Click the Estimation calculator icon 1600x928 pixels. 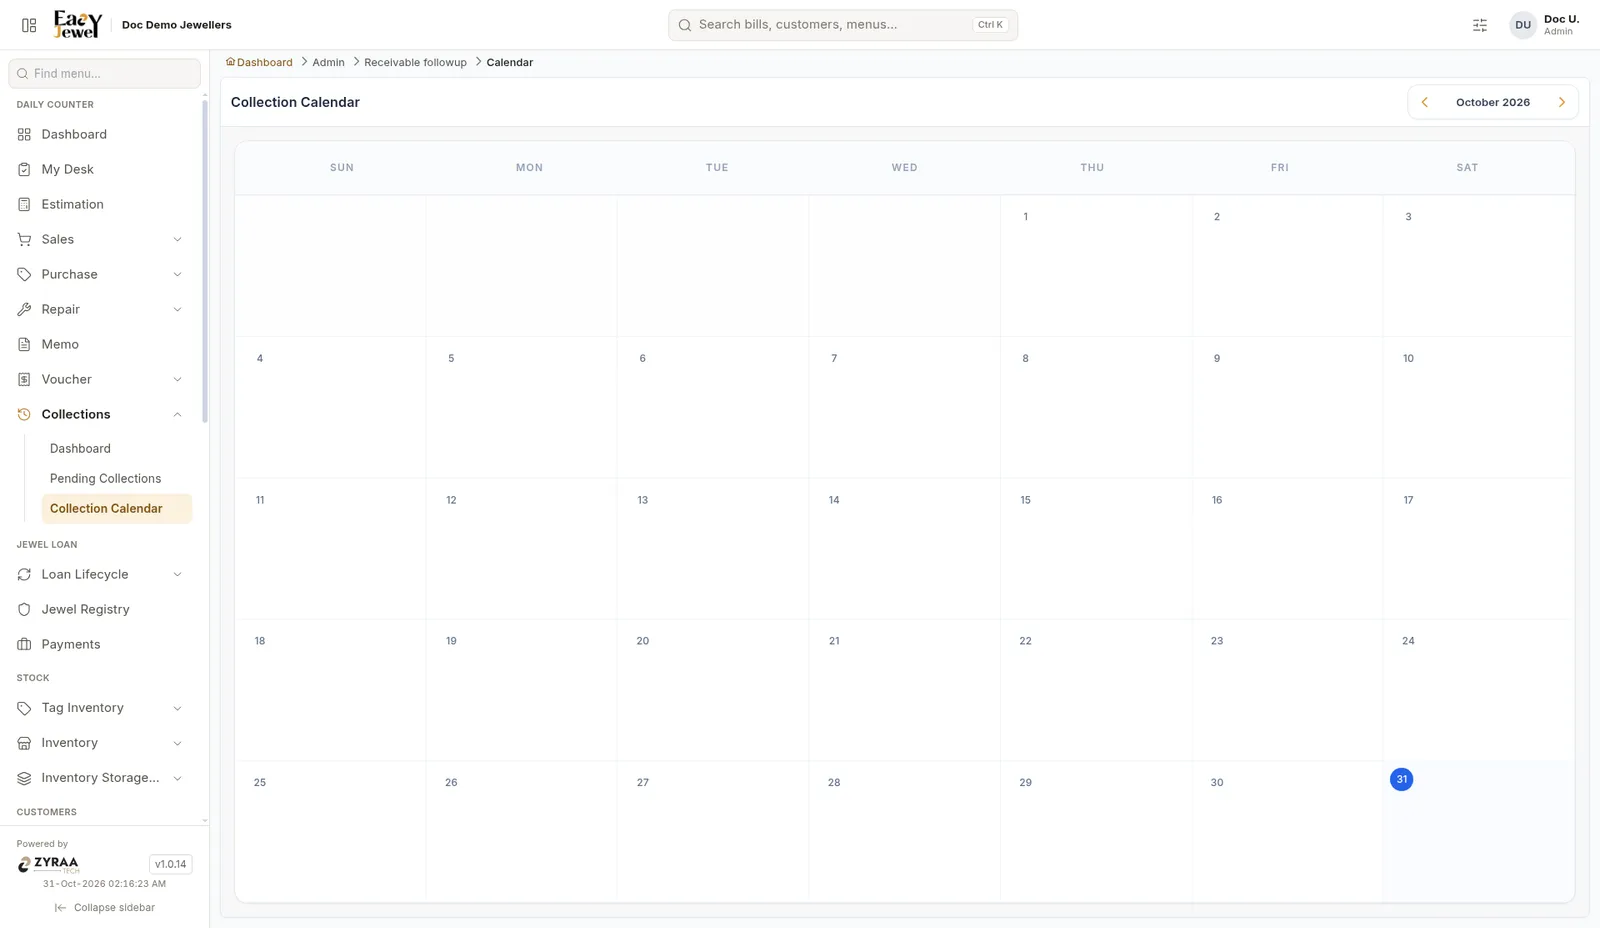(24, 204)
